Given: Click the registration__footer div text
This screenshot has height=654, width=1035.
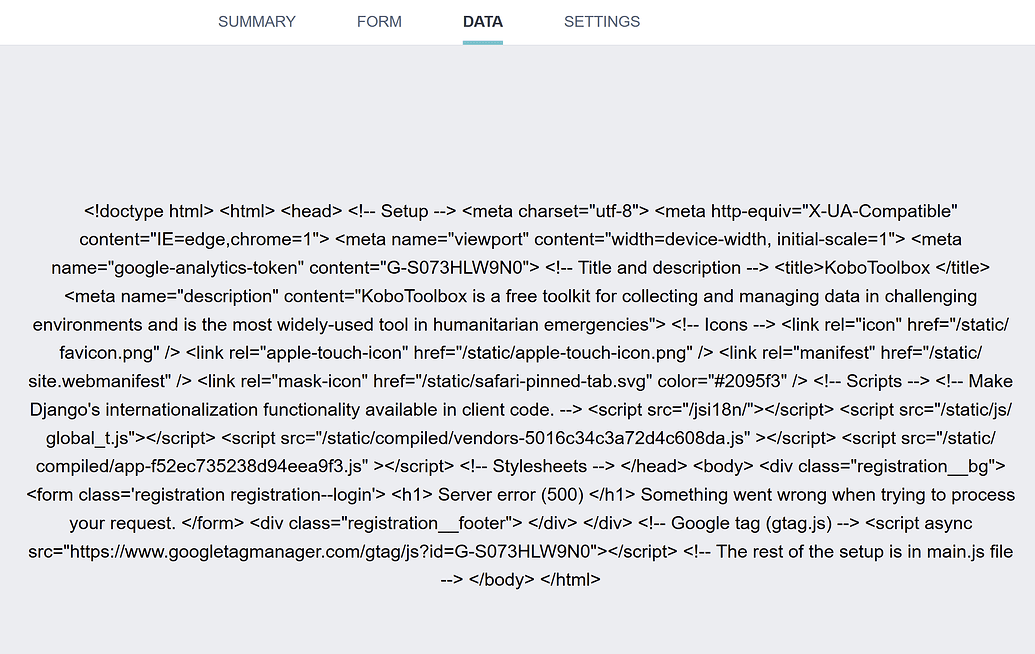Looking at the screenshot, I should click(403, 523).
